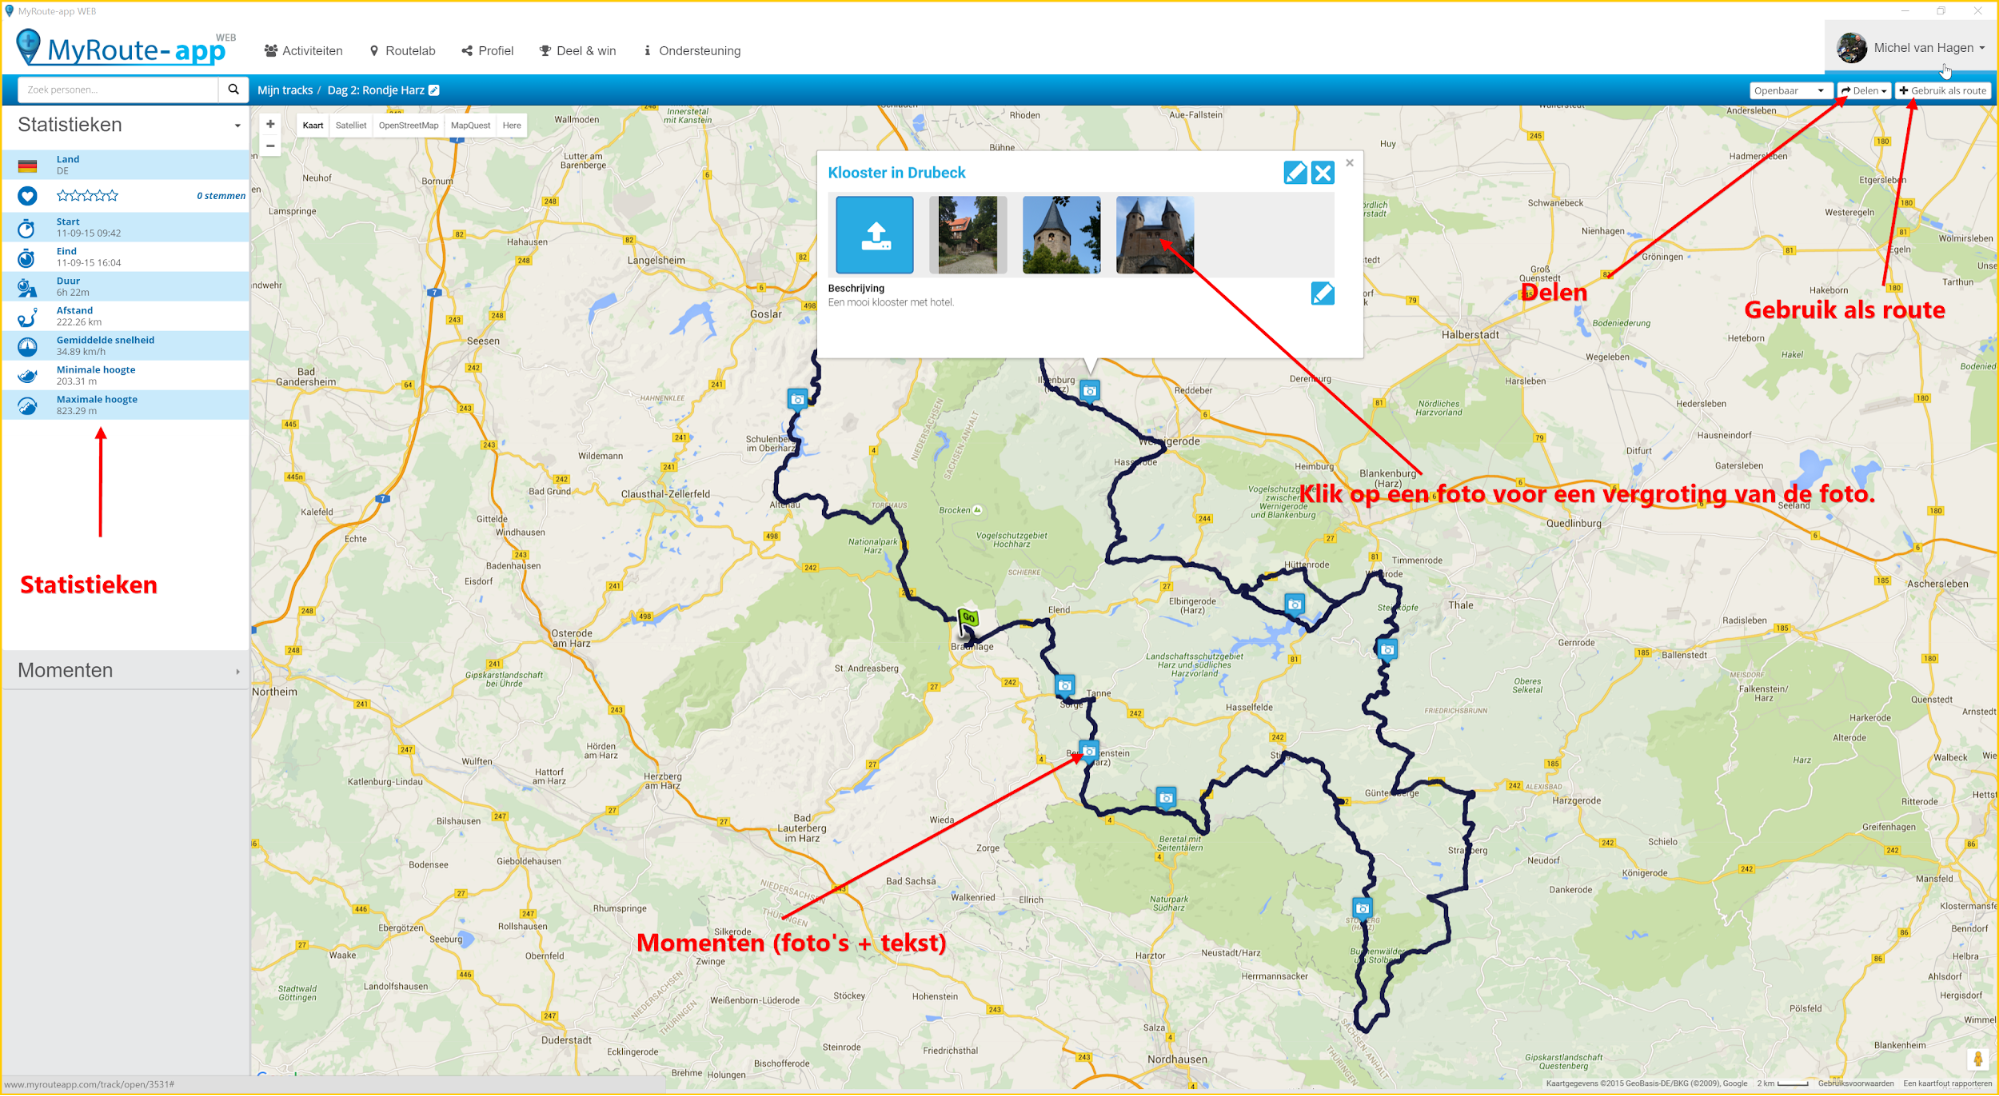Switch map to Satelliet view
The width and height of the screenshot is (1999, 1096).
(350, 126)
